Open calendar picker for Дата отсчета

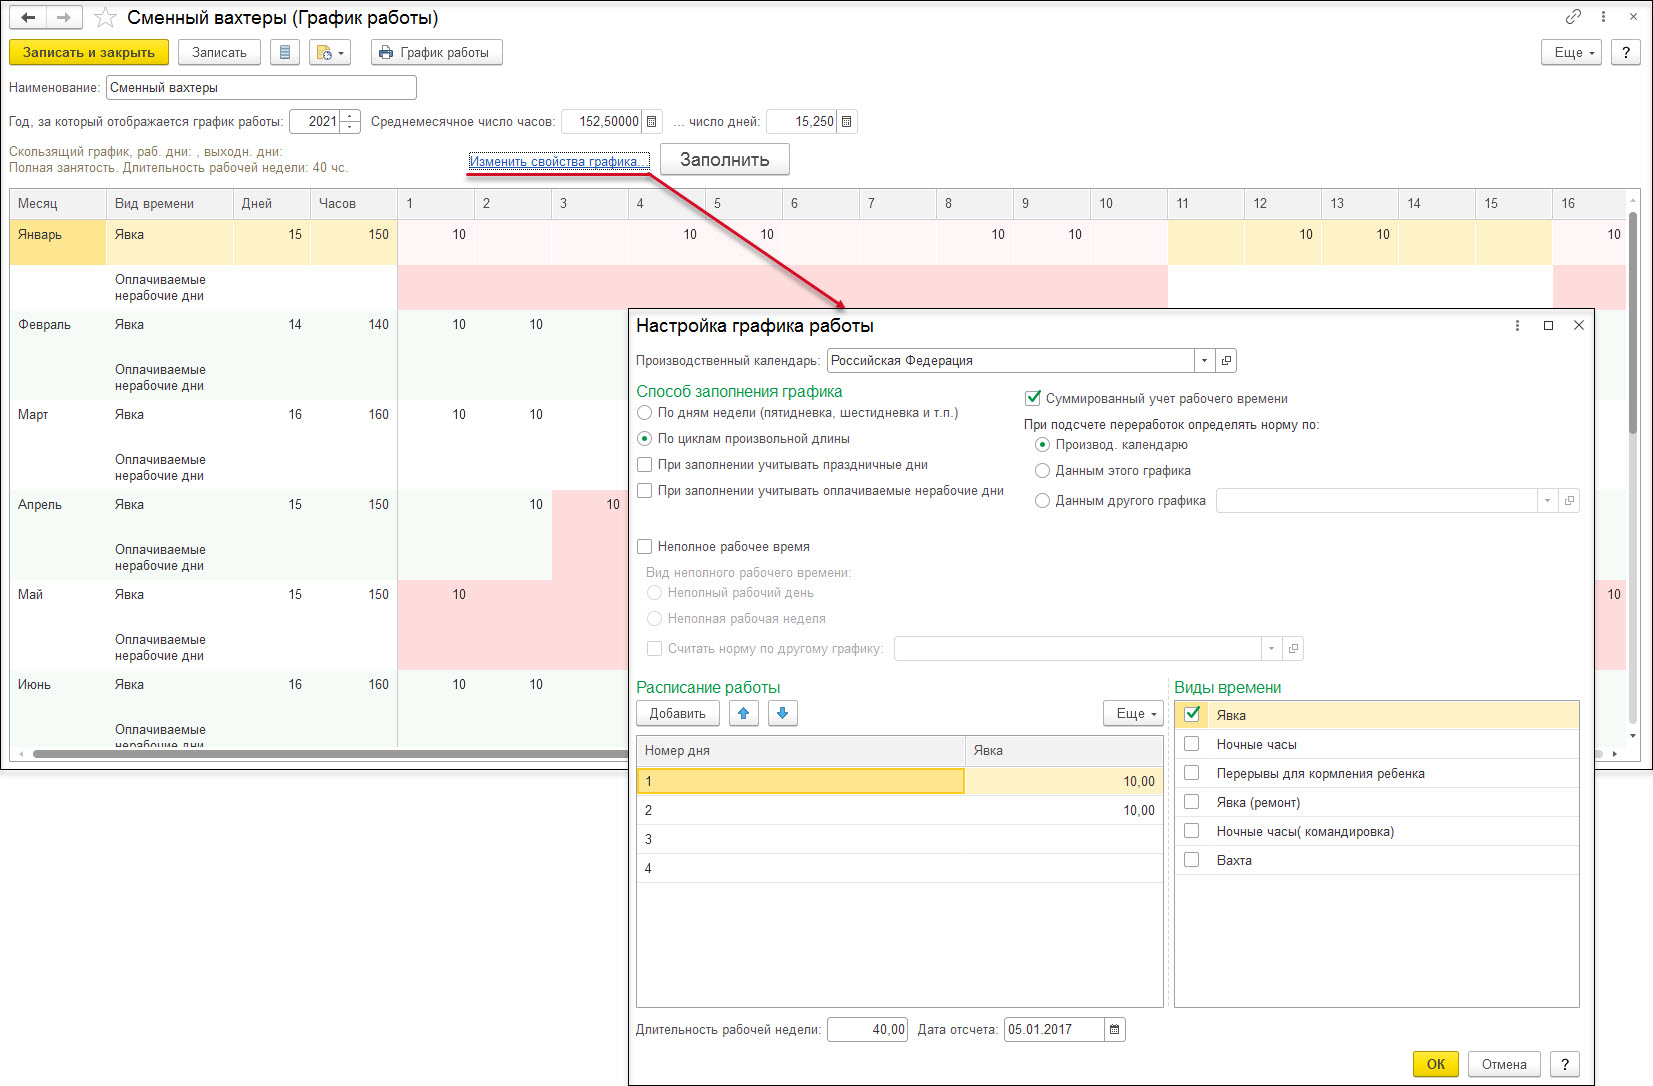point(1115,1029)
